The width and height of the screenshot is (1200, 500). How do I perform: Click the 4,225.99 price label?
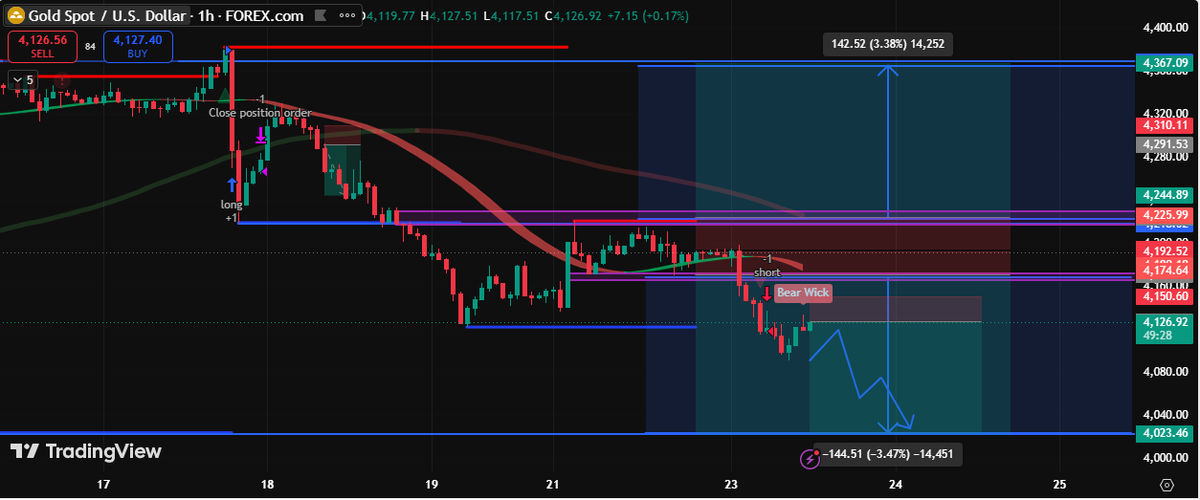pos(1164,214)
